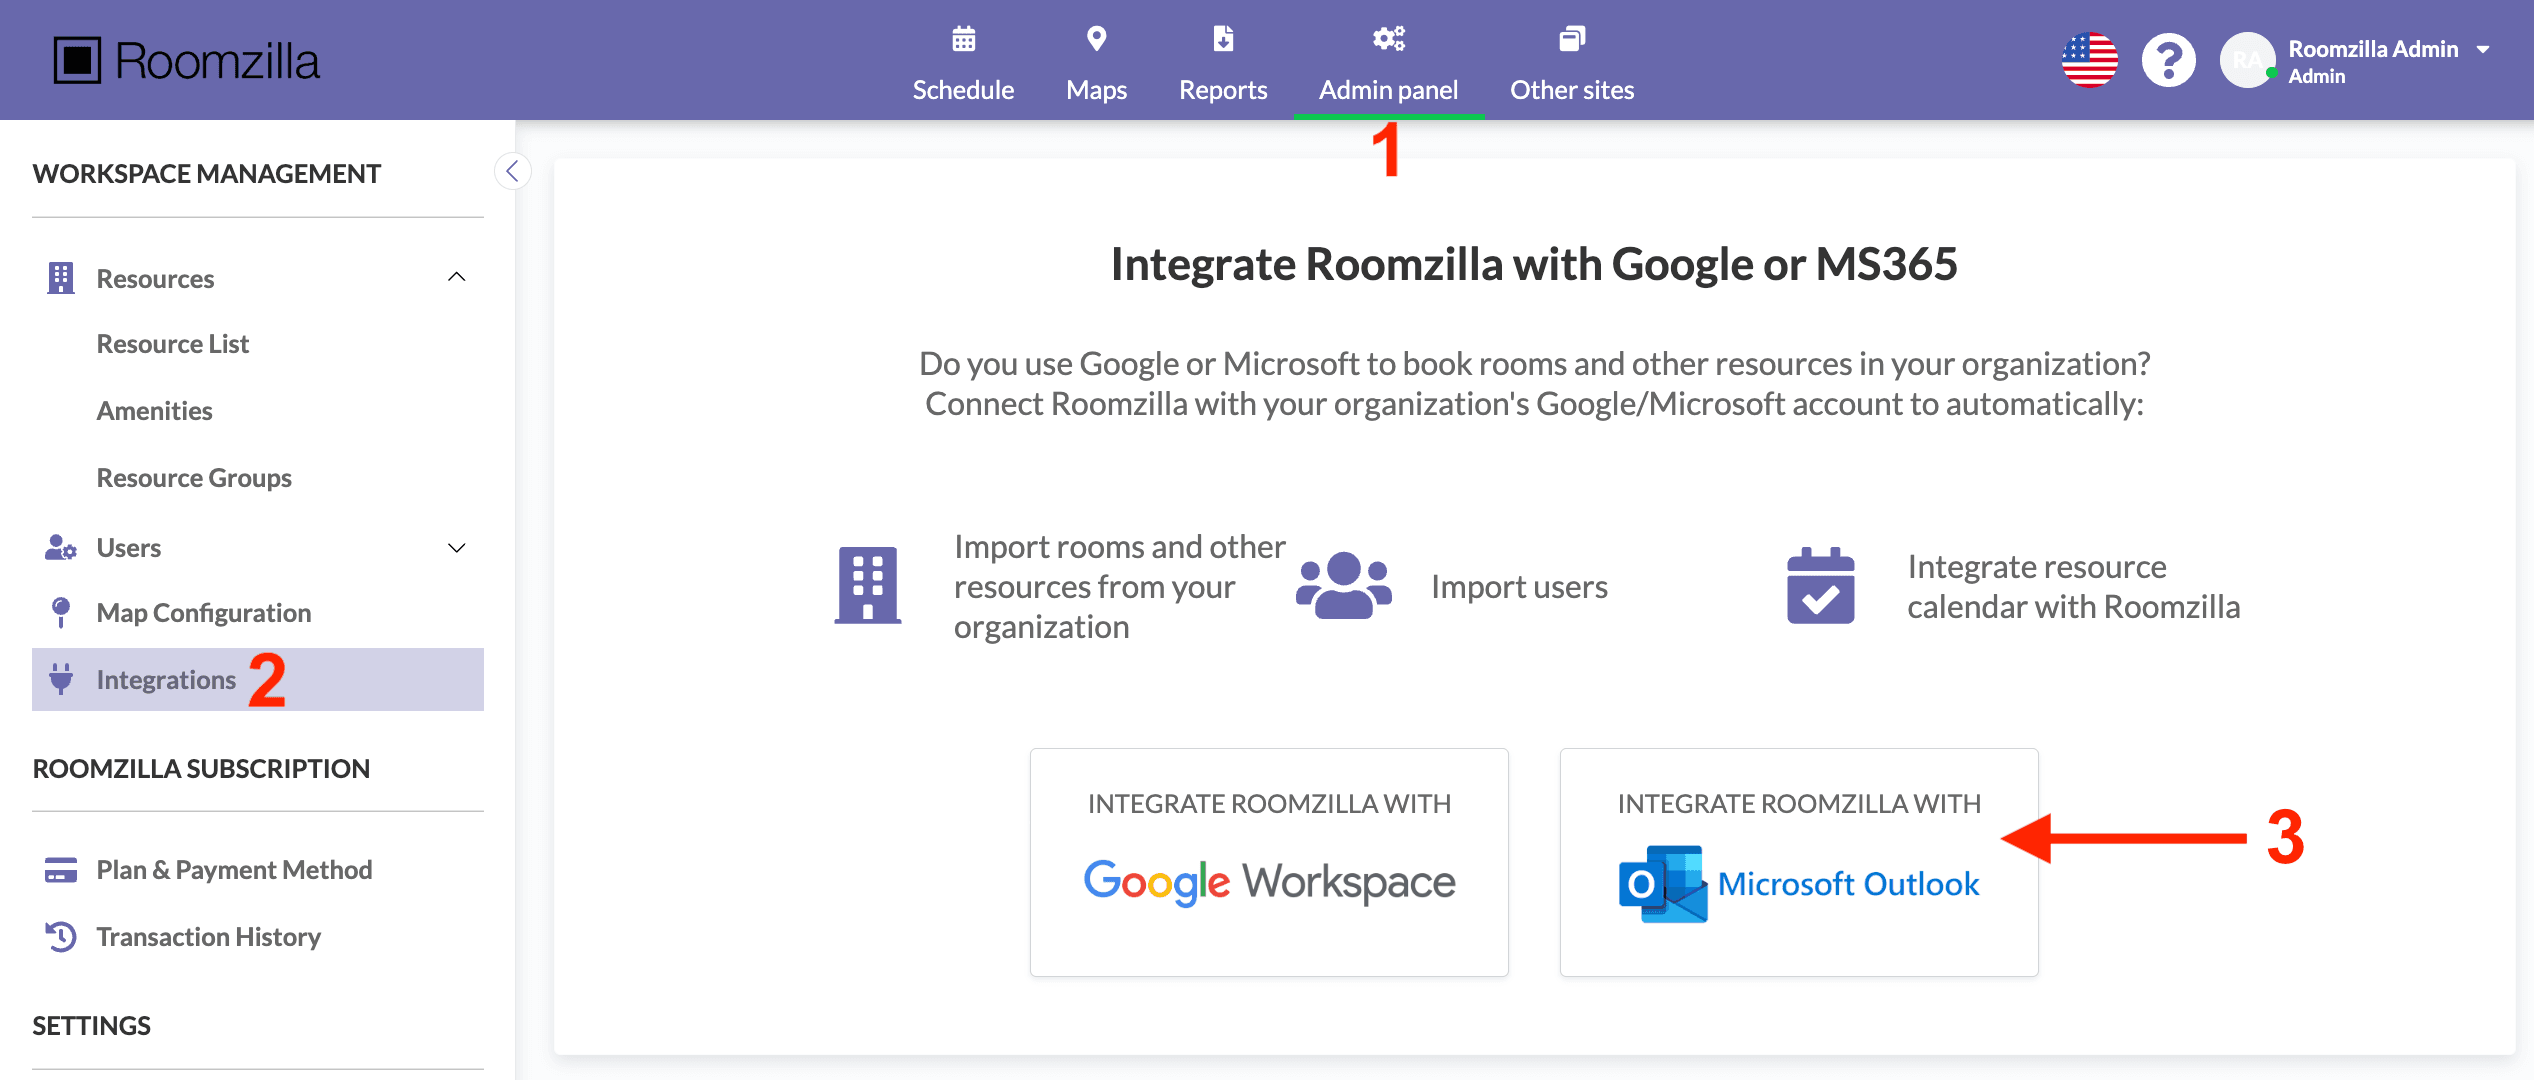Screen dimensions: 2534x1080
Task: Collapse the sidebar with arrow button
Action: click(x=512, y=171)
